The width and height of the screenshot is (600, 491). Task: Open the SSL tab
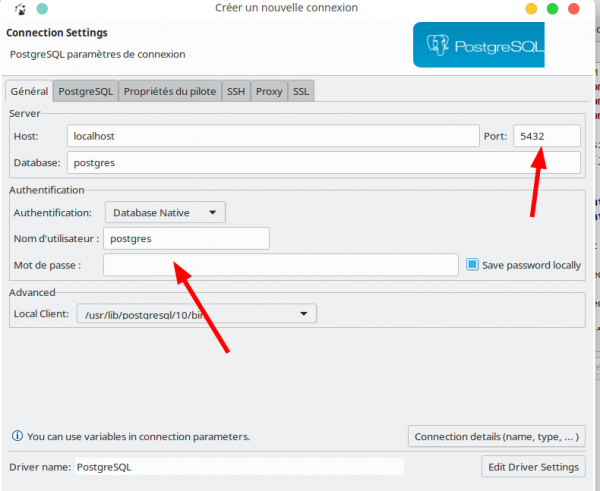click(301, 91)
